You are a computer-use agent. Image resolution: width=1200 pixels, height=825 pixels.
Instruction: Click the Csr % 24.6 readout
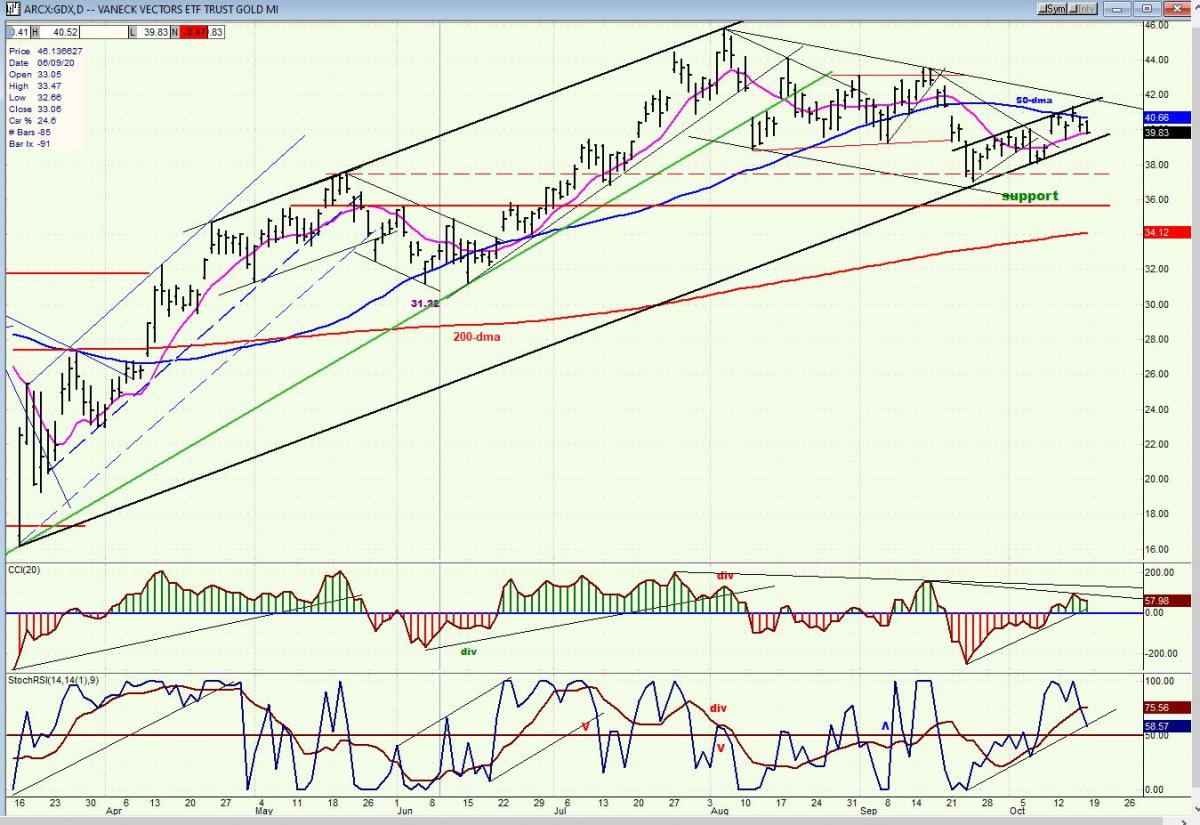click(x=32, y=121)
